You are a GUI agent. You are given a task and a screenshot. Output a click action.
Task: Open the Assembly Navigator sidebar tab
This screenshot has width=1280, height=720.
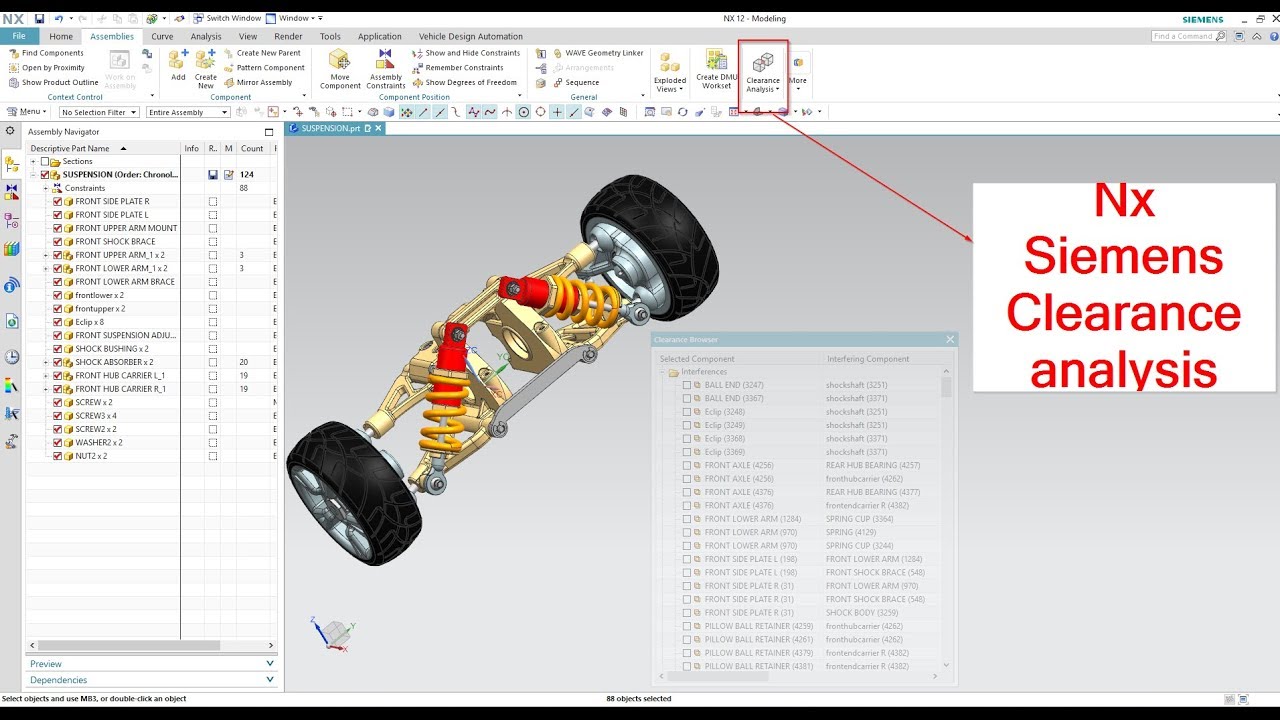point(11,164)
